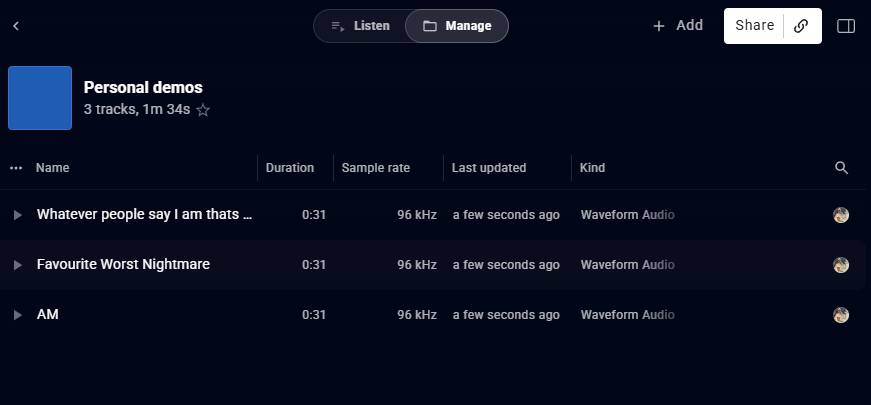
Task: Play the Favourite Worst Nightmare track
Action: [x=18, y=265]
